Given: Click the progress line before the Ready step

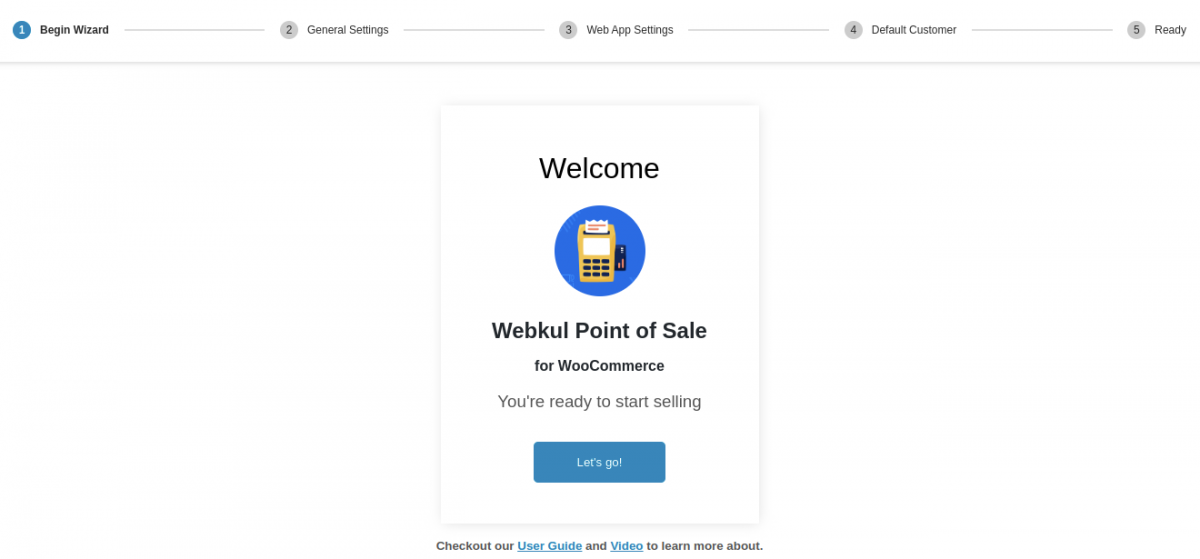Looking at the screenshot, I should [1041, 30].
